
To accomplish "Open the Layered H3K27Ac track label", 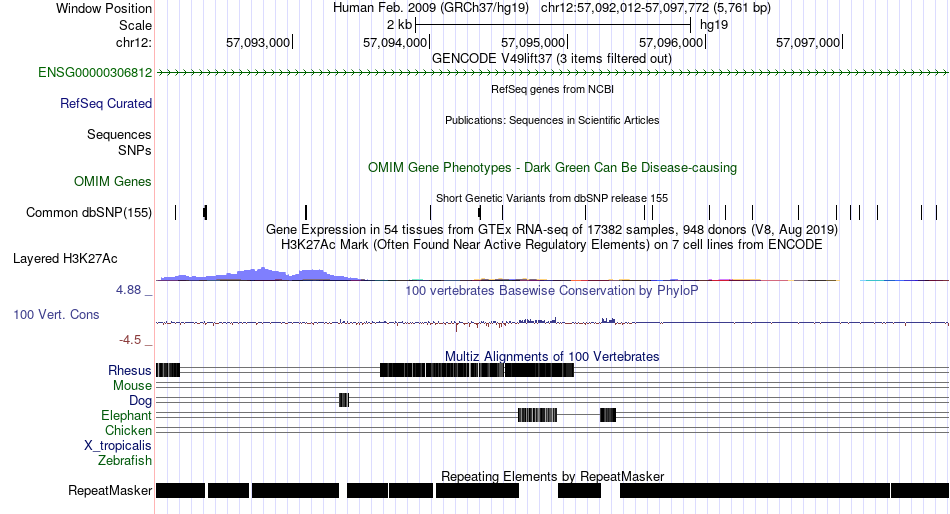I will tap(65, 259).
